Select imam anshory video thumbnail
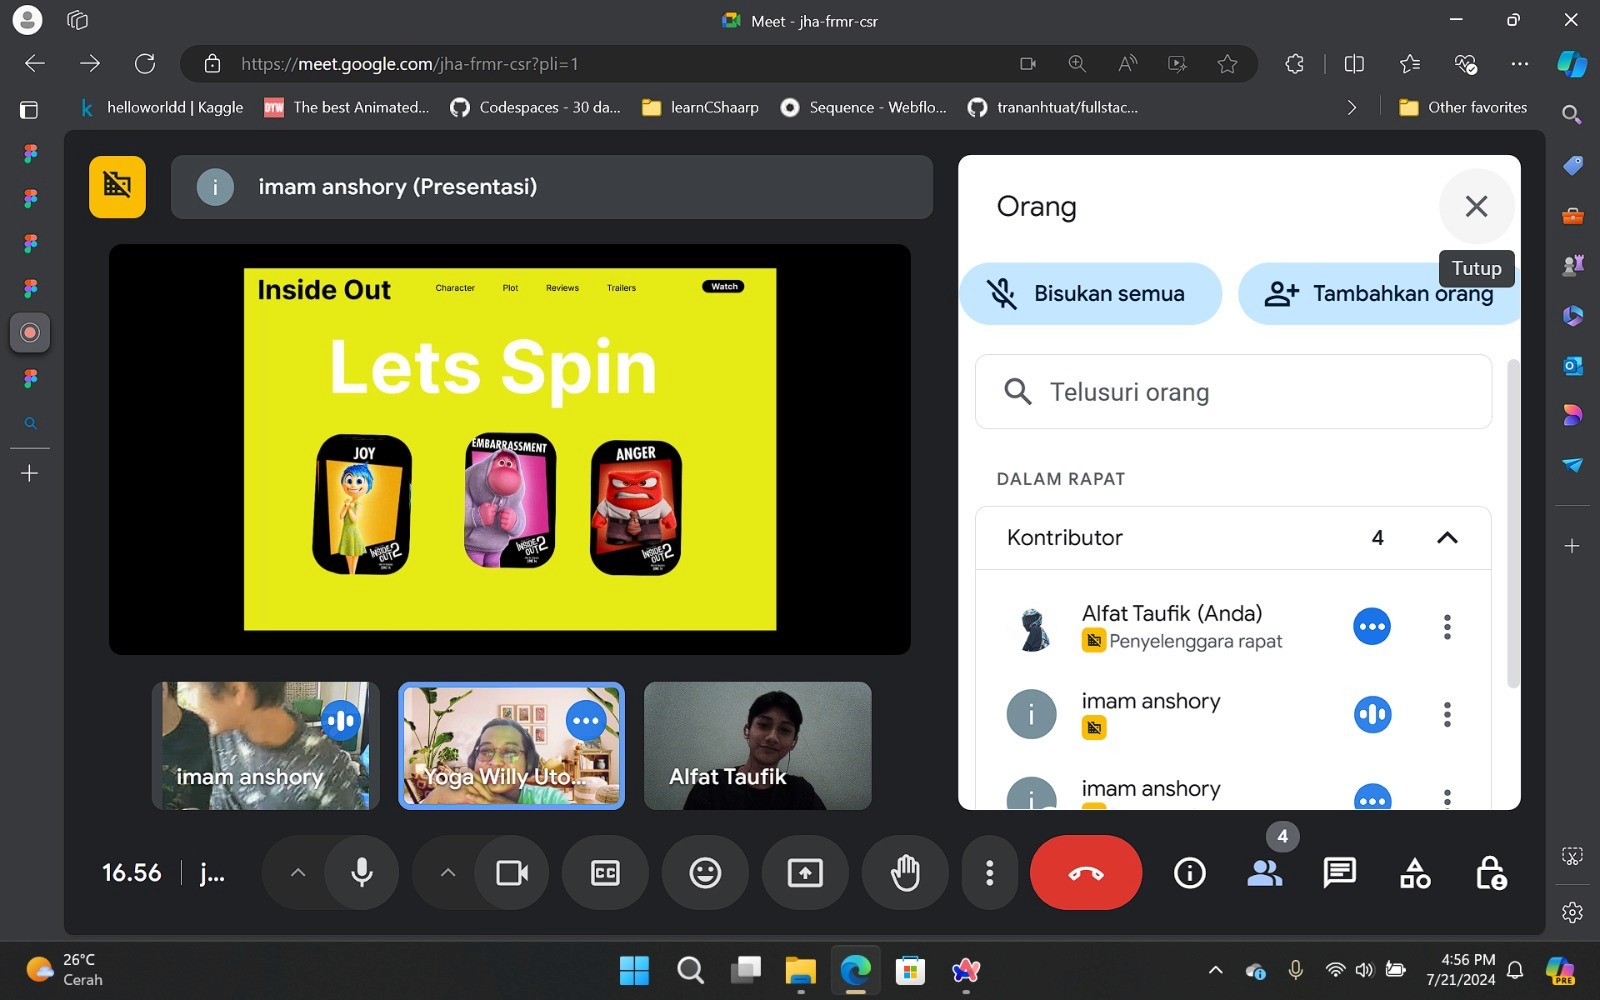The height and width of the screenshot is (1000, 1600). (x=265, y=746)
